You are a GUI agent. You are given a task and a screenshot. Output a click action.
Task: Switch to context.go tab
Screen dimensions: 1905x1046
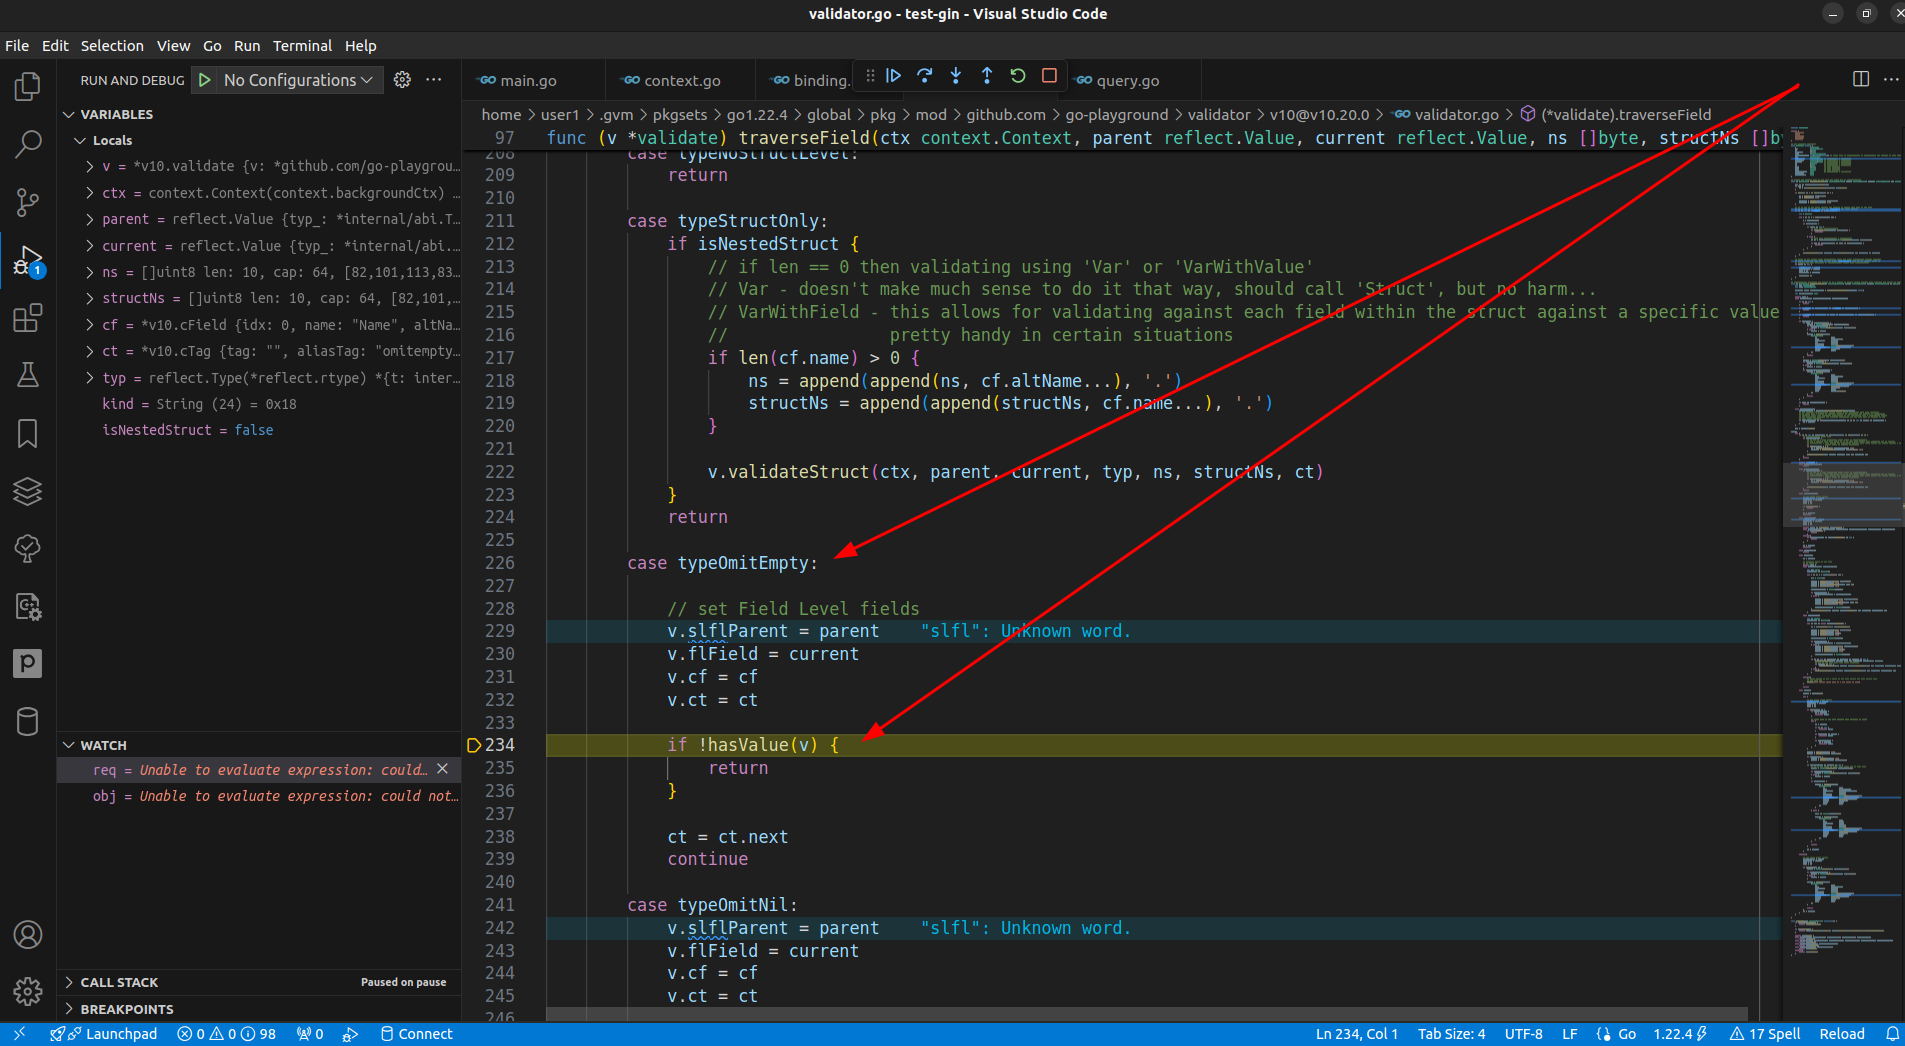(x=682, y=81)
